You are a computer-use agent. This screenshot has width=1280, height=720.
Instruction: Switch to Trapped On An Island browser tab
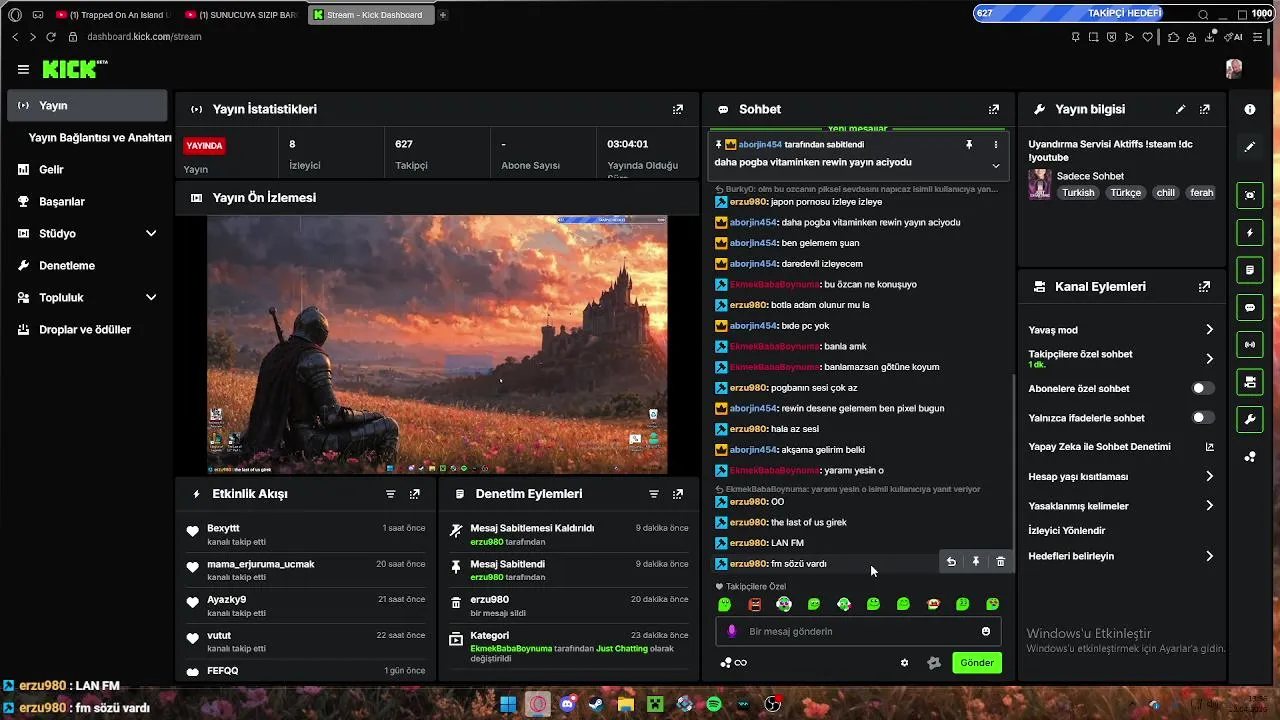tap(113, 15)
